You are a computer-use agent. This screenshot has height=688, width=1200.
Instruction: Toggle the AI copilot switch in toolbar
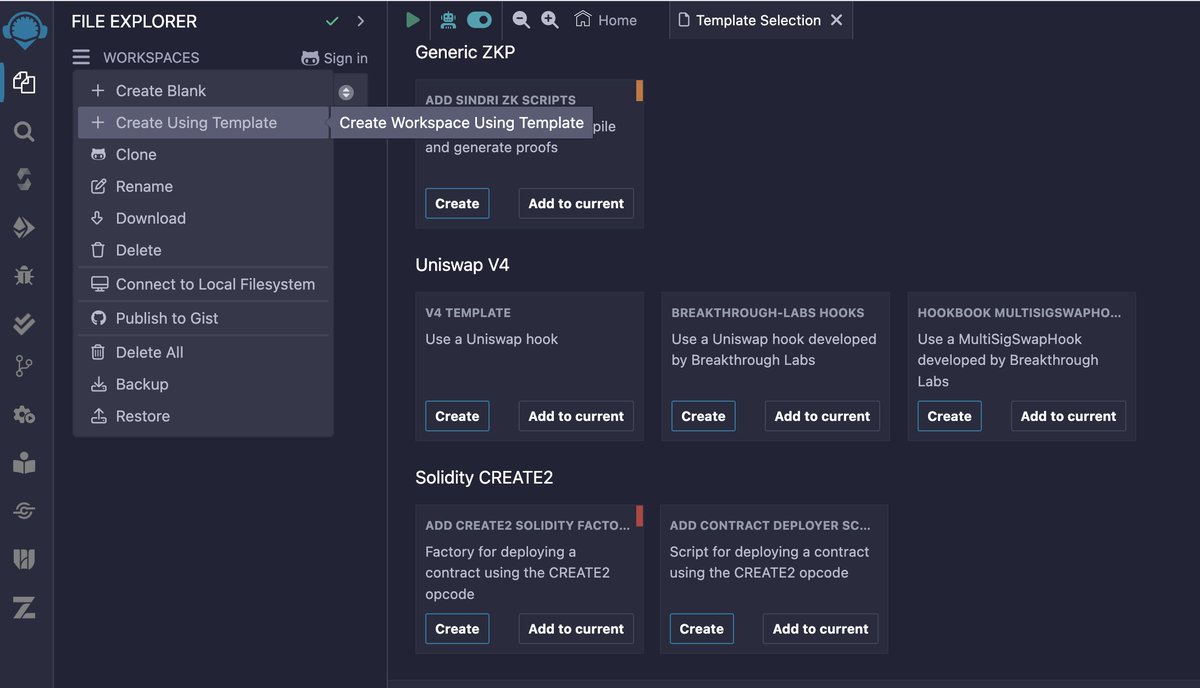[479, 20]
